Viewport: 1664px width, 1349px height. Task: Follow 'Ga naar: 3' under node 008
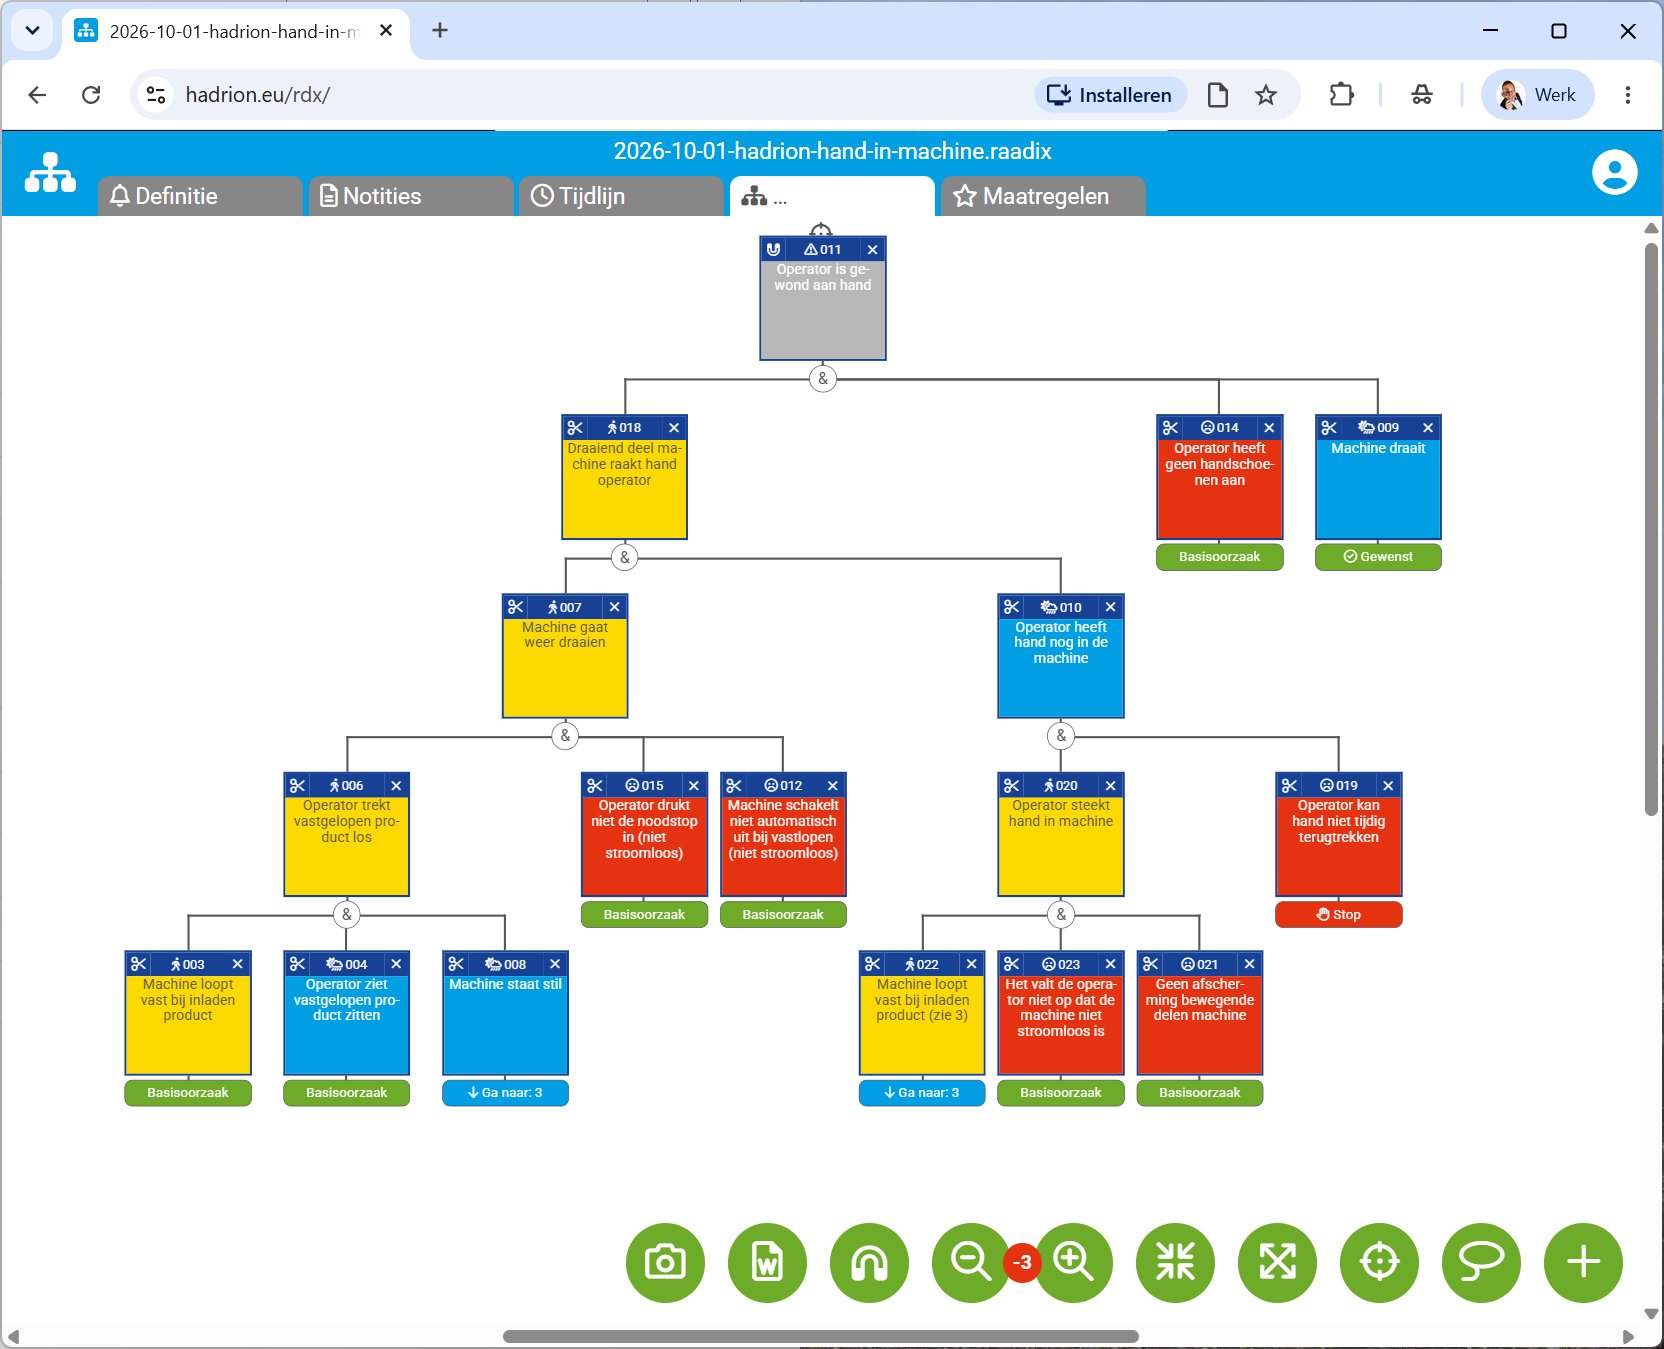coord(505,1093)
